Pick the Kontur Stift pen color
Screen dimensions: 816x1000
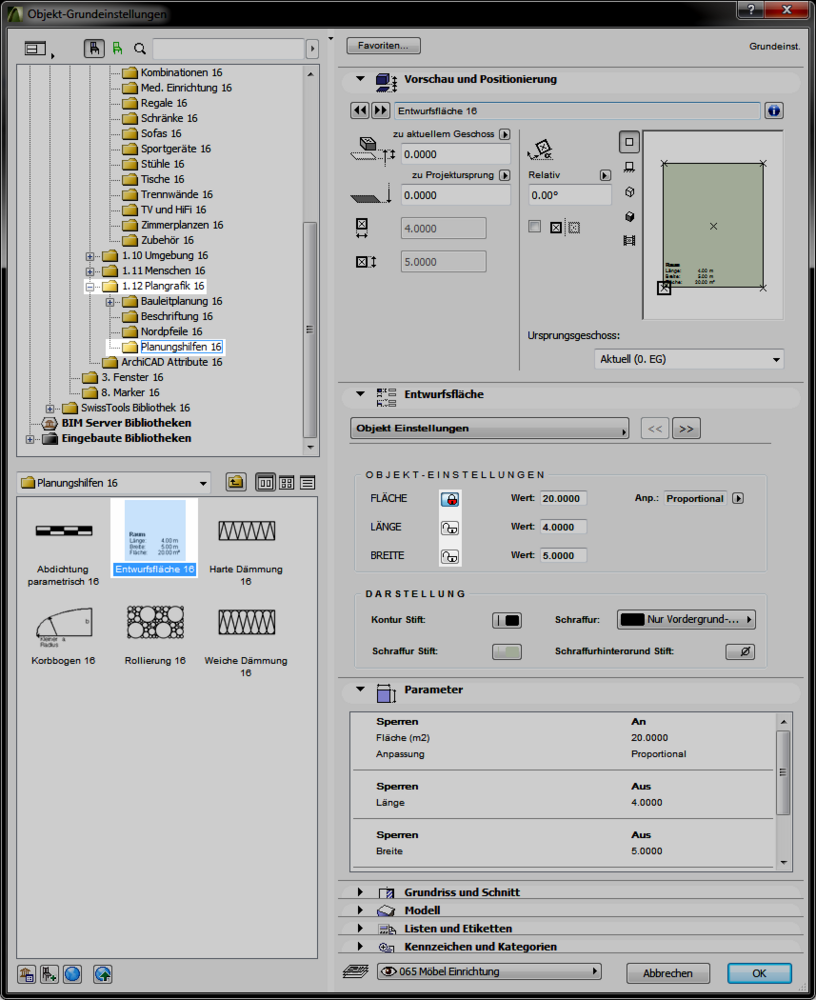point(507,620)
